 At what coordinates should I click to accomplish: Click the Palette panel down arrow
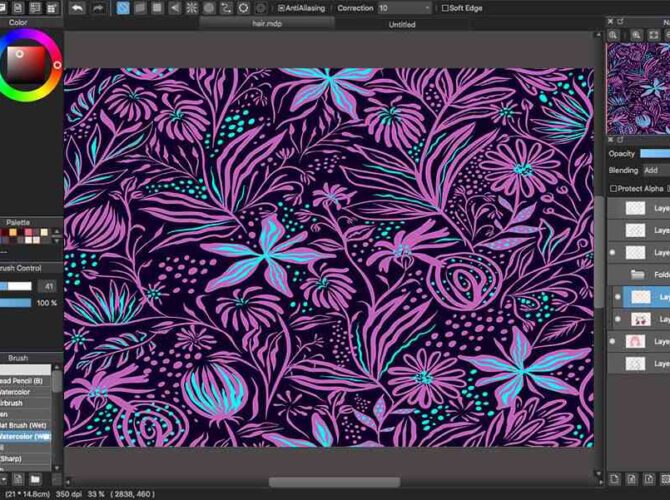point(56,241)
